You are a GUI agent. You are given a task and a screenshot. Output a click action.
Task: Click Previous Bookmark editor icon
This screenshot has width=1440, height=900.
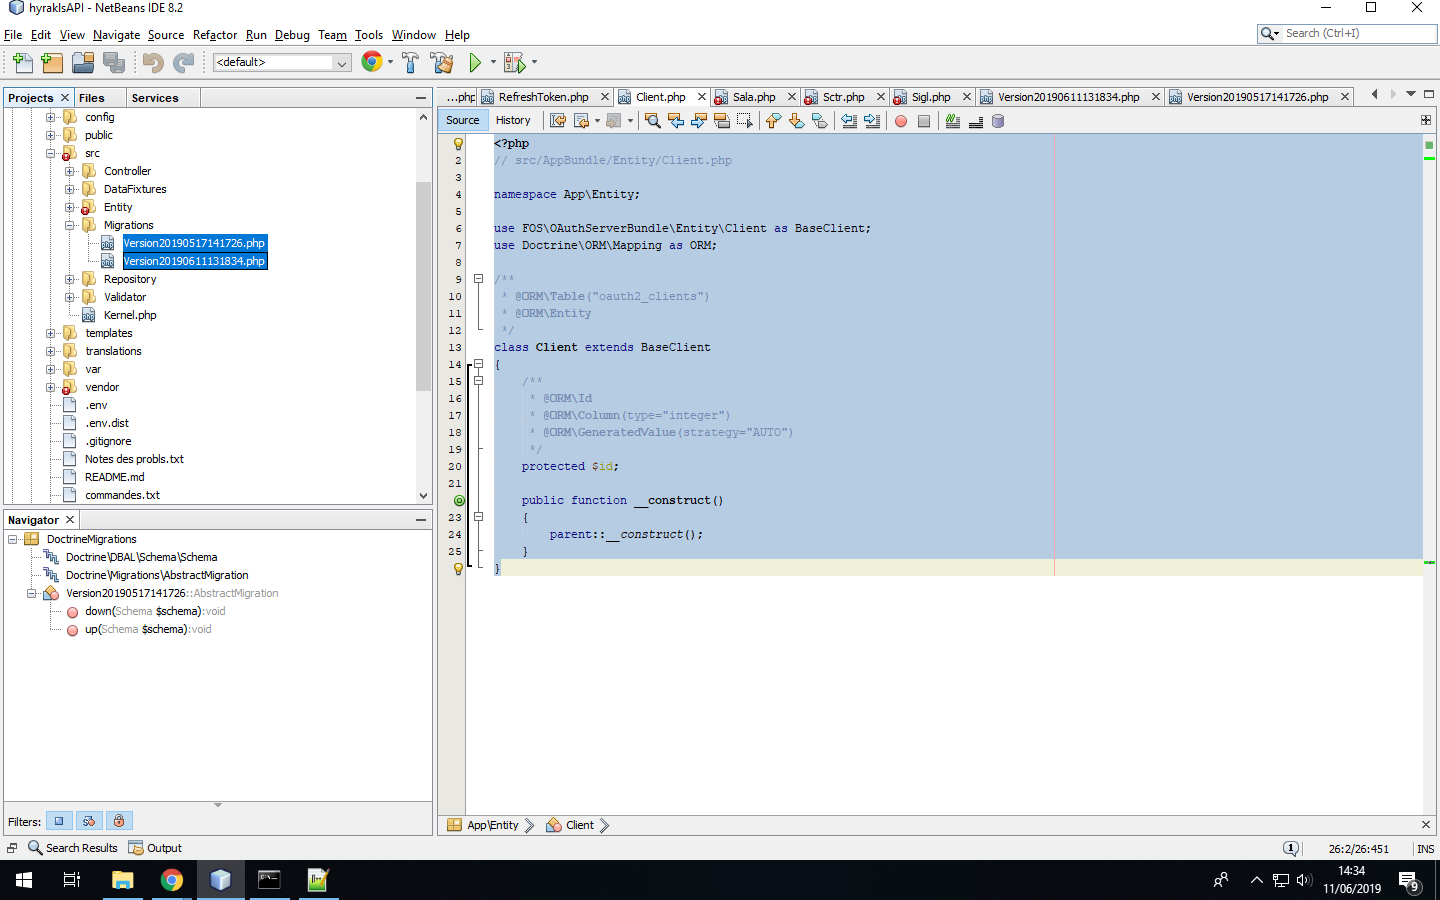773,121
